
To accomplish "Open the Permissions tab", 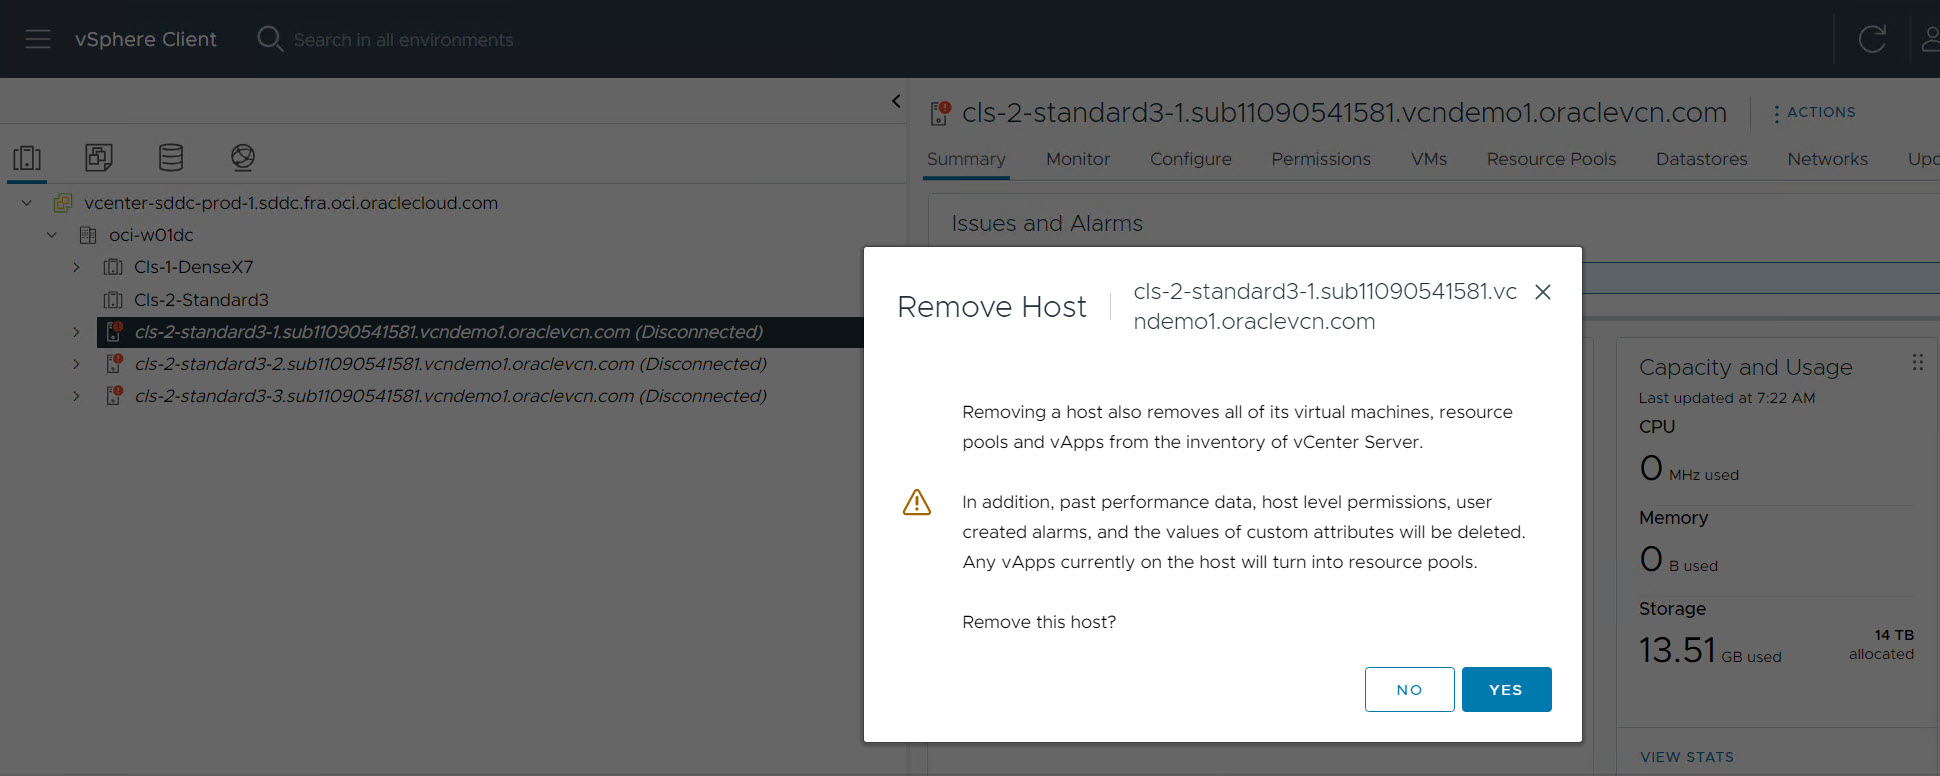I will 1321,159.
